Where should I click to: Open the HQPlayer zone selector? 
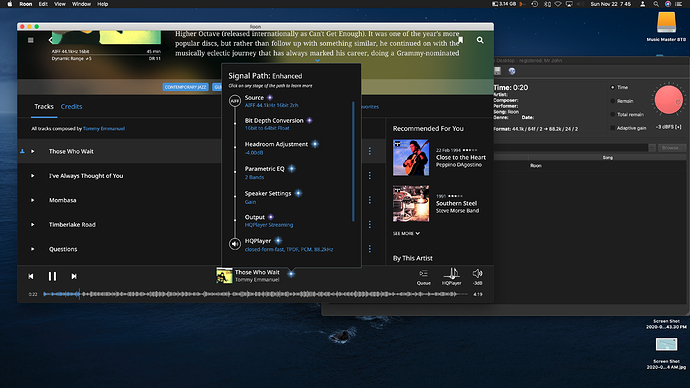pos(451,277)
